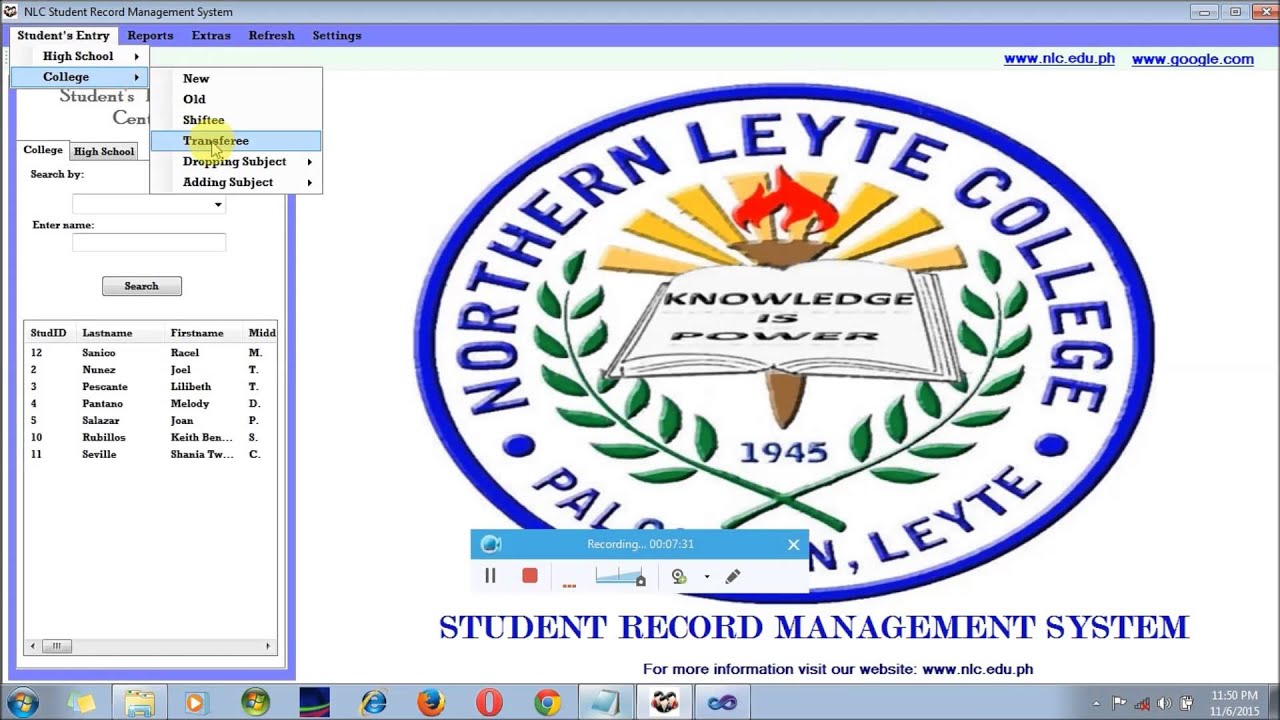Expand Dropping Subject submenu
Screen dimensions: 1280x720
[x=236, y=161]
